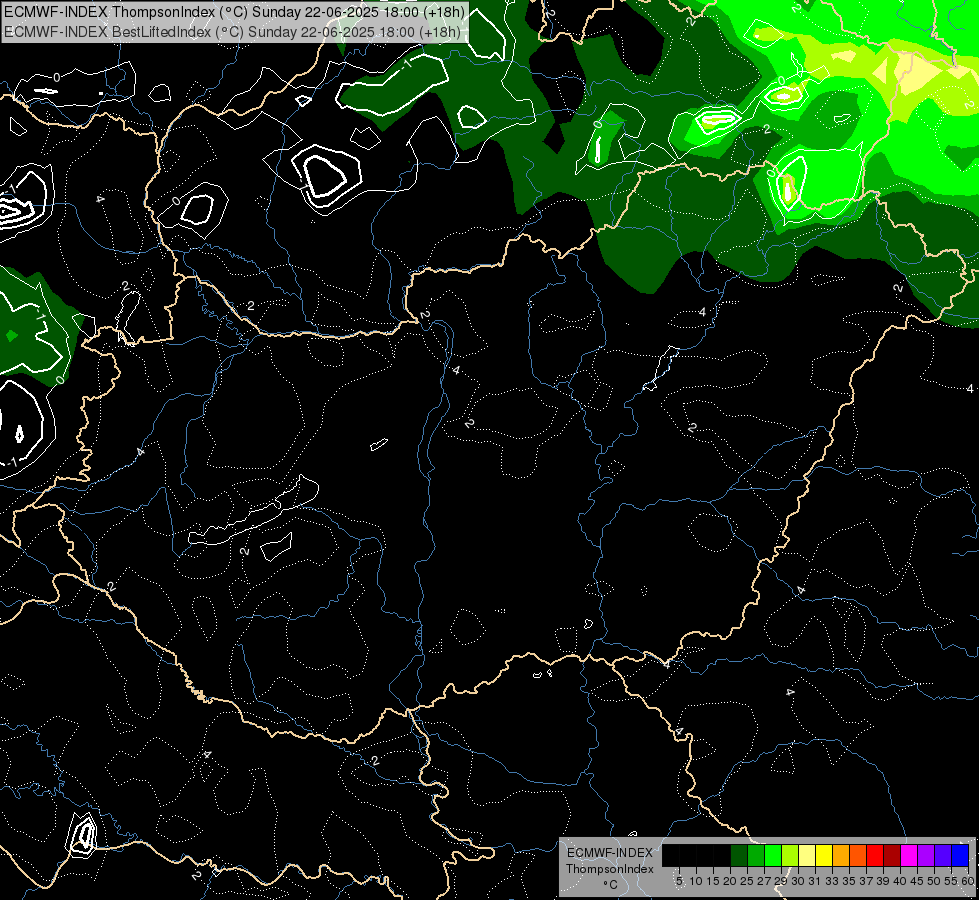
Task: Click the legend tick value 55
Action: tap(950, 881)
